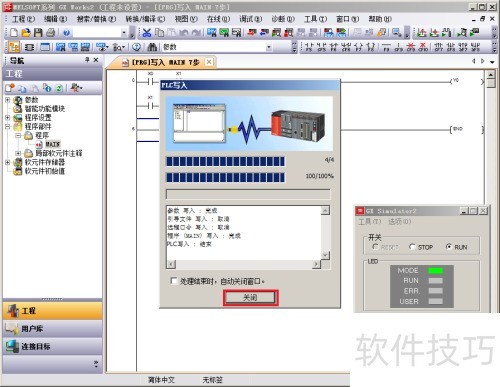
Task: Click the X0 contact on ladder rung
Action: 150,81
